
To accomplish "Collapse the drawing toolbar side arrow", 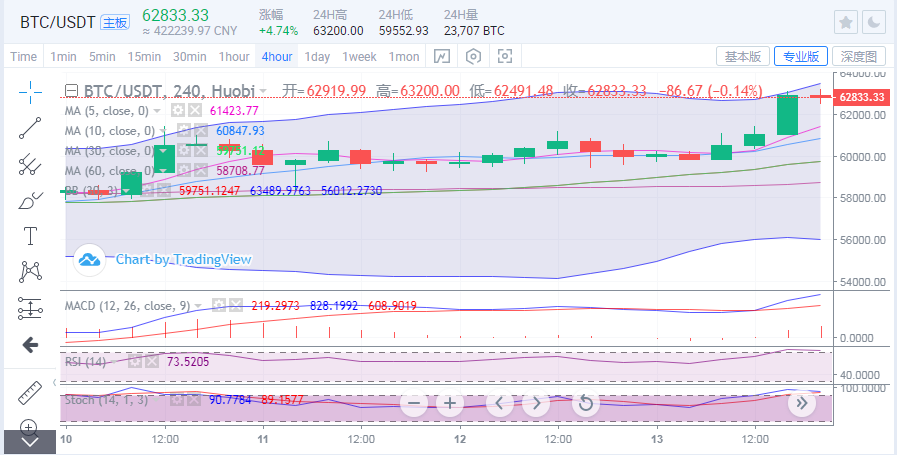I will coord(55,382).
